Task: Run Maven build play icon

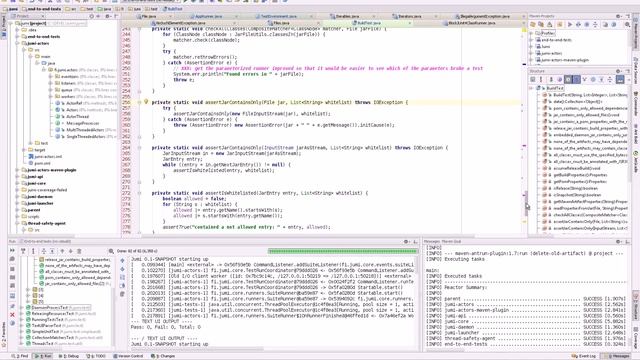Action: [x=570, y=25]
